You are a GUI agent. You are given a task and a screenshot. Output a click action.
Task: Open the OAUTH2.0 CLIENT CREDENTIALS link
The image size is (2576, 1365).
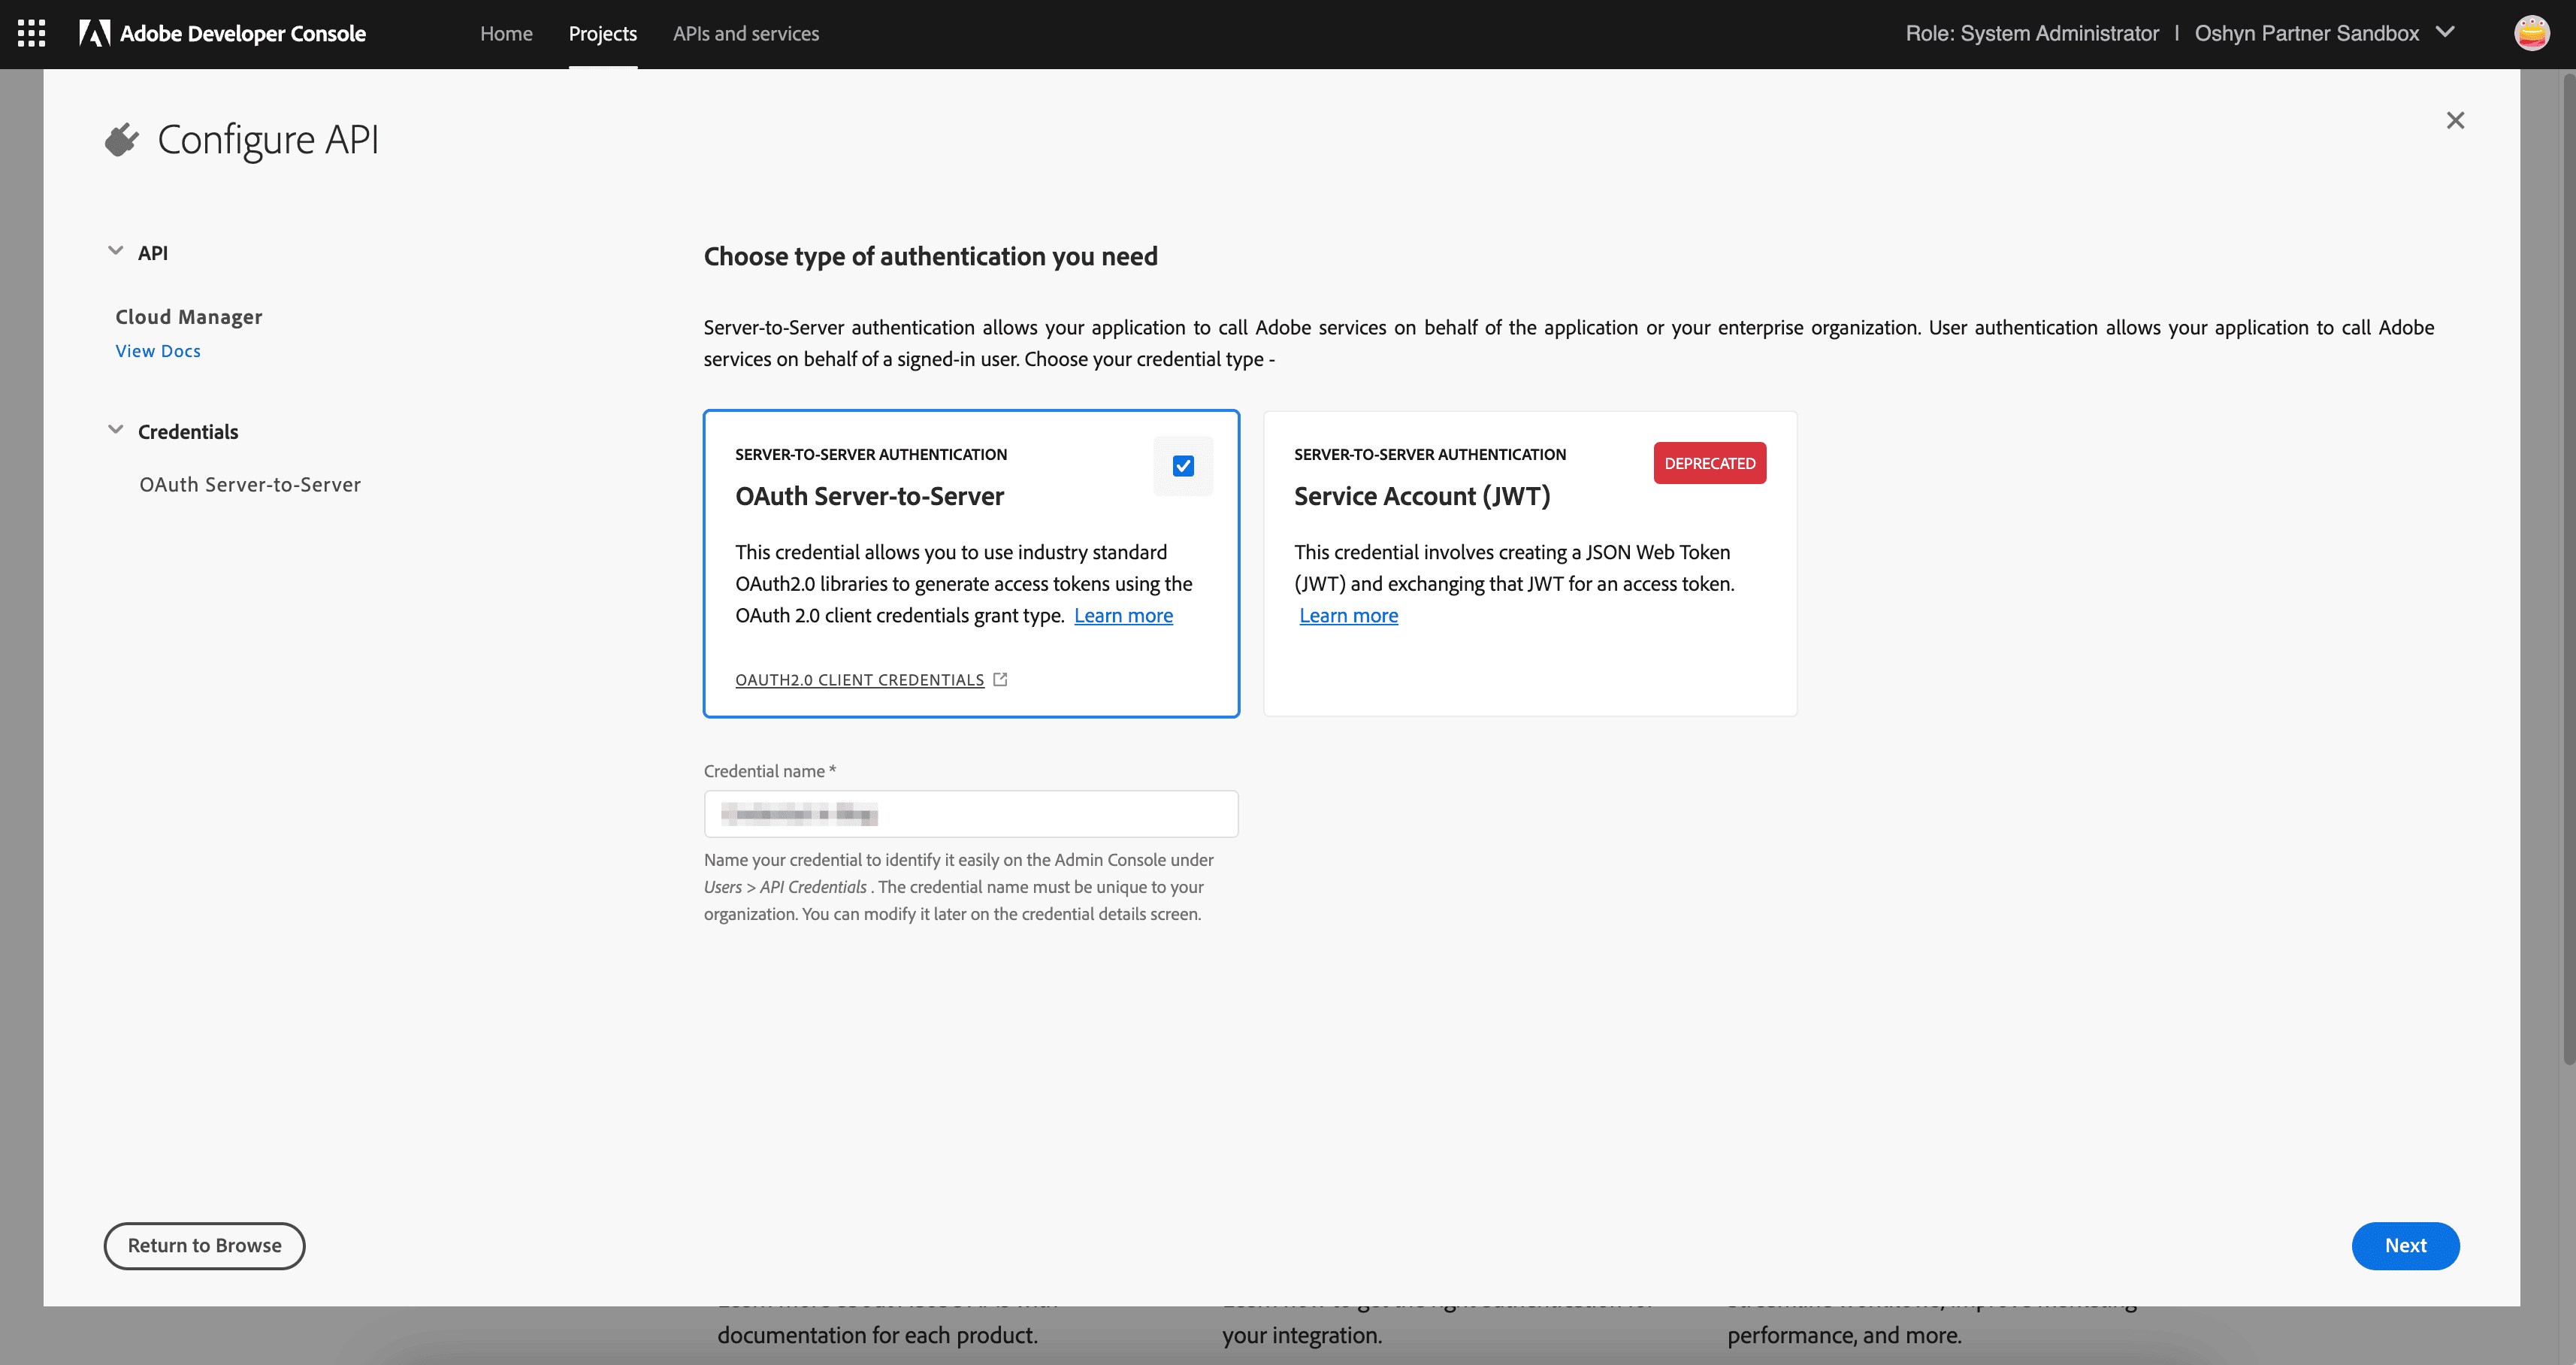point(859,680)
